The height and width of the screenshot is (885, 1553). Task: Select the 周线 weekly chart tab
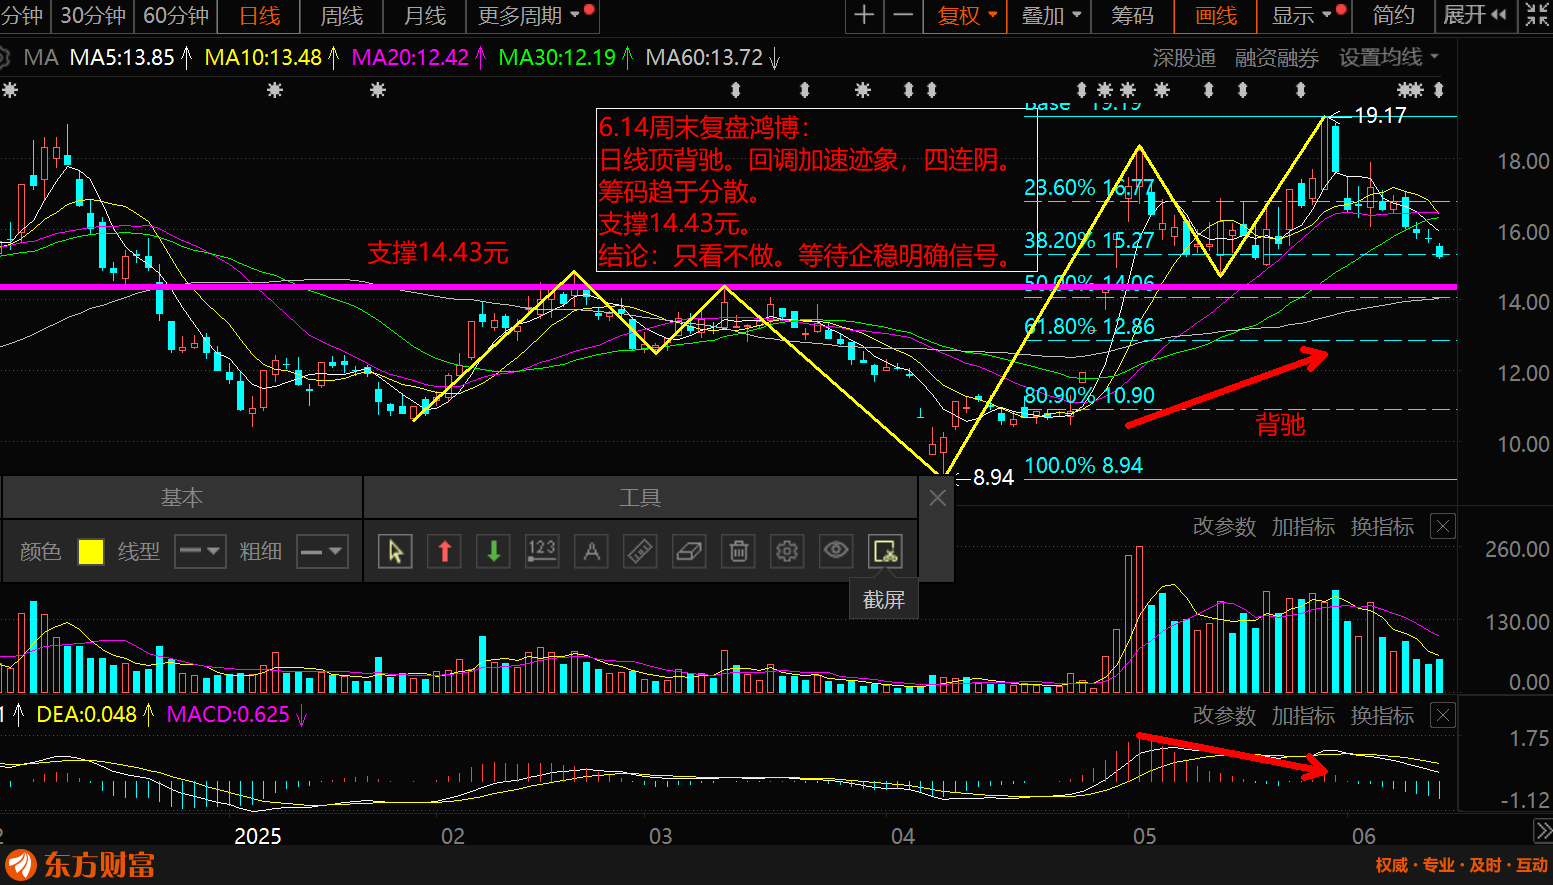tap(342, 16)
